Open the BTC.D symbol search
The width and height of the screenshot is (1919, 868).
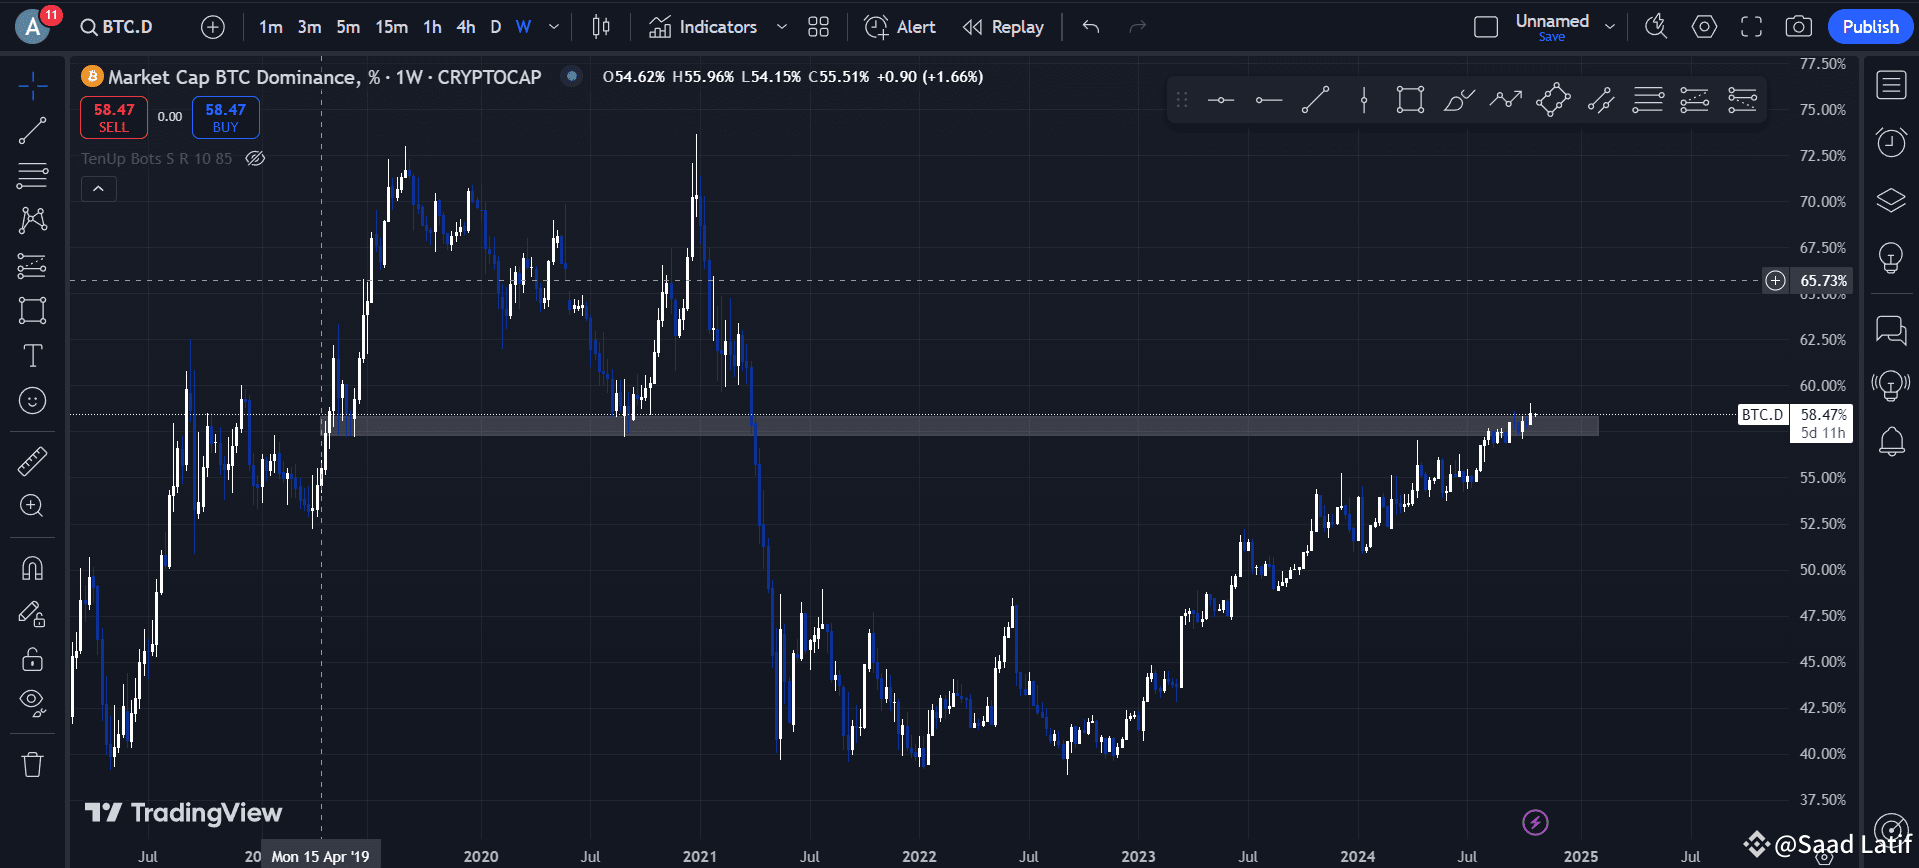(117, 27)
